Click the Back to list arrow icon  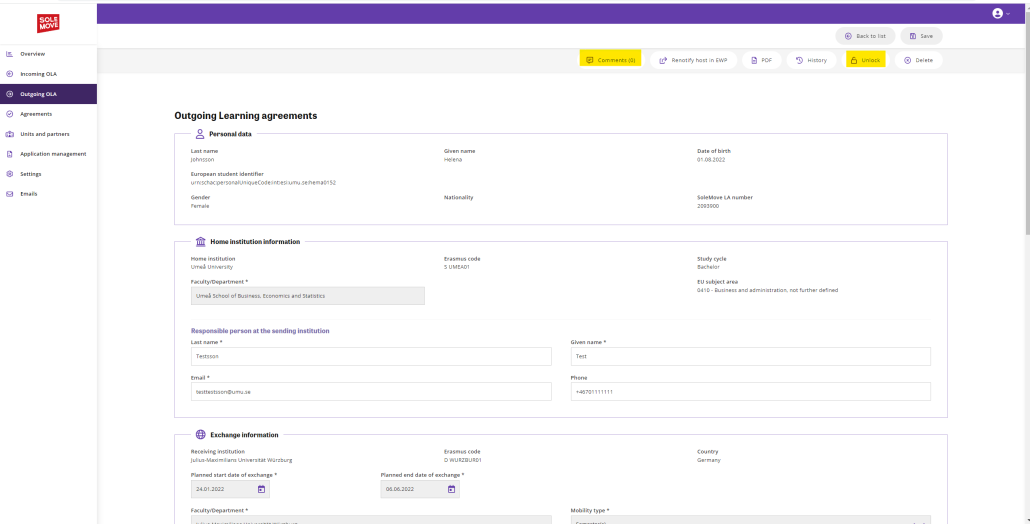848,36
